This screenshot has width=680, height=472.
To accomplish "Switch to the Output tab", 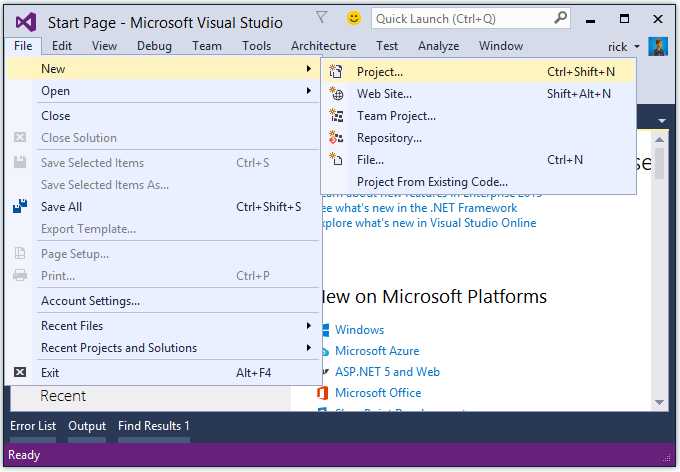I will 87,426.
